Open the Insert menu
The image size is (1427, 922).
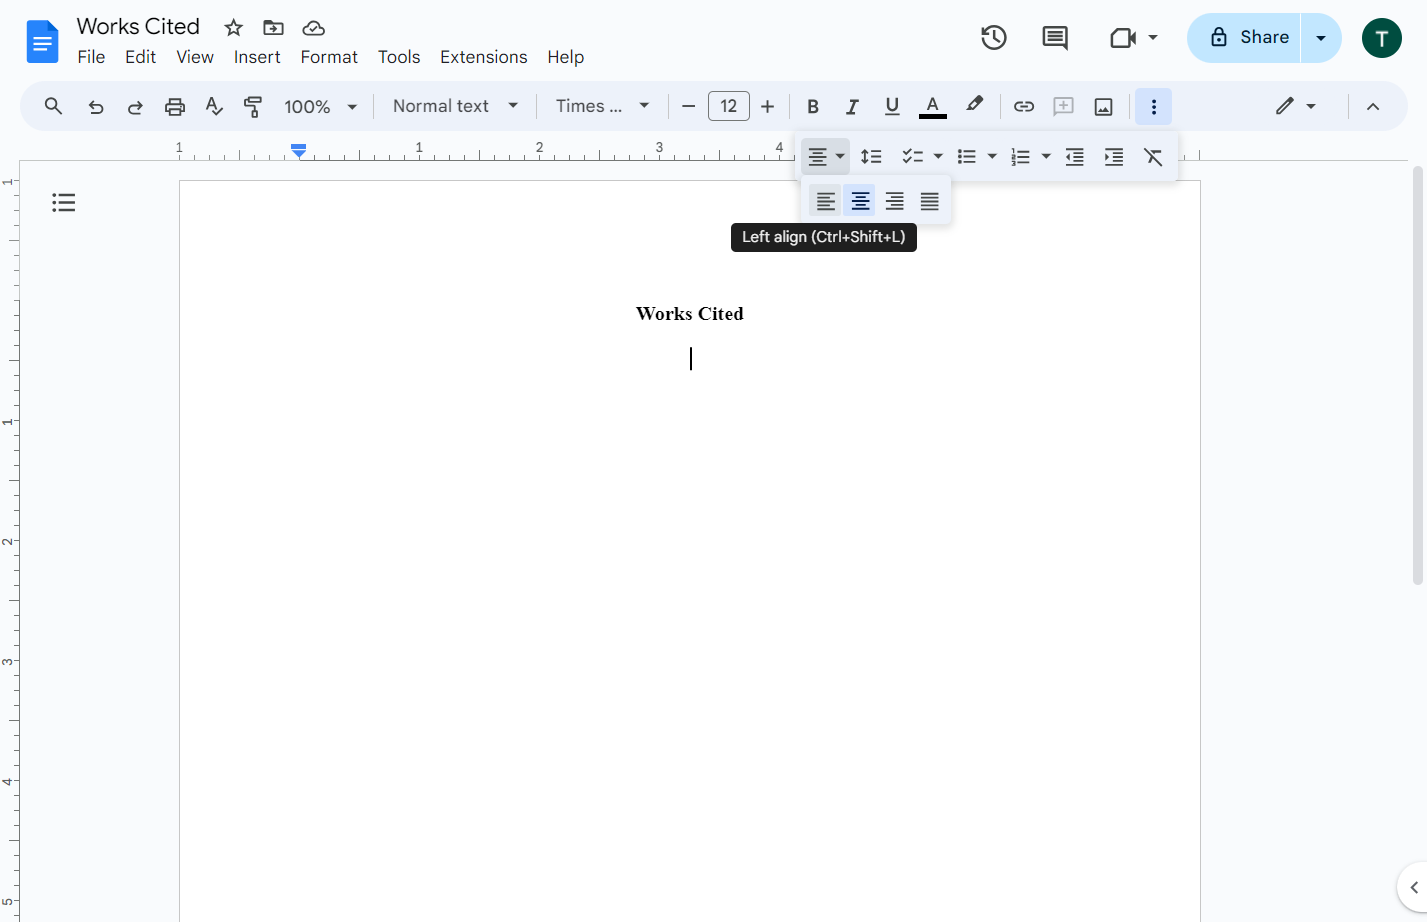point(257,57)
